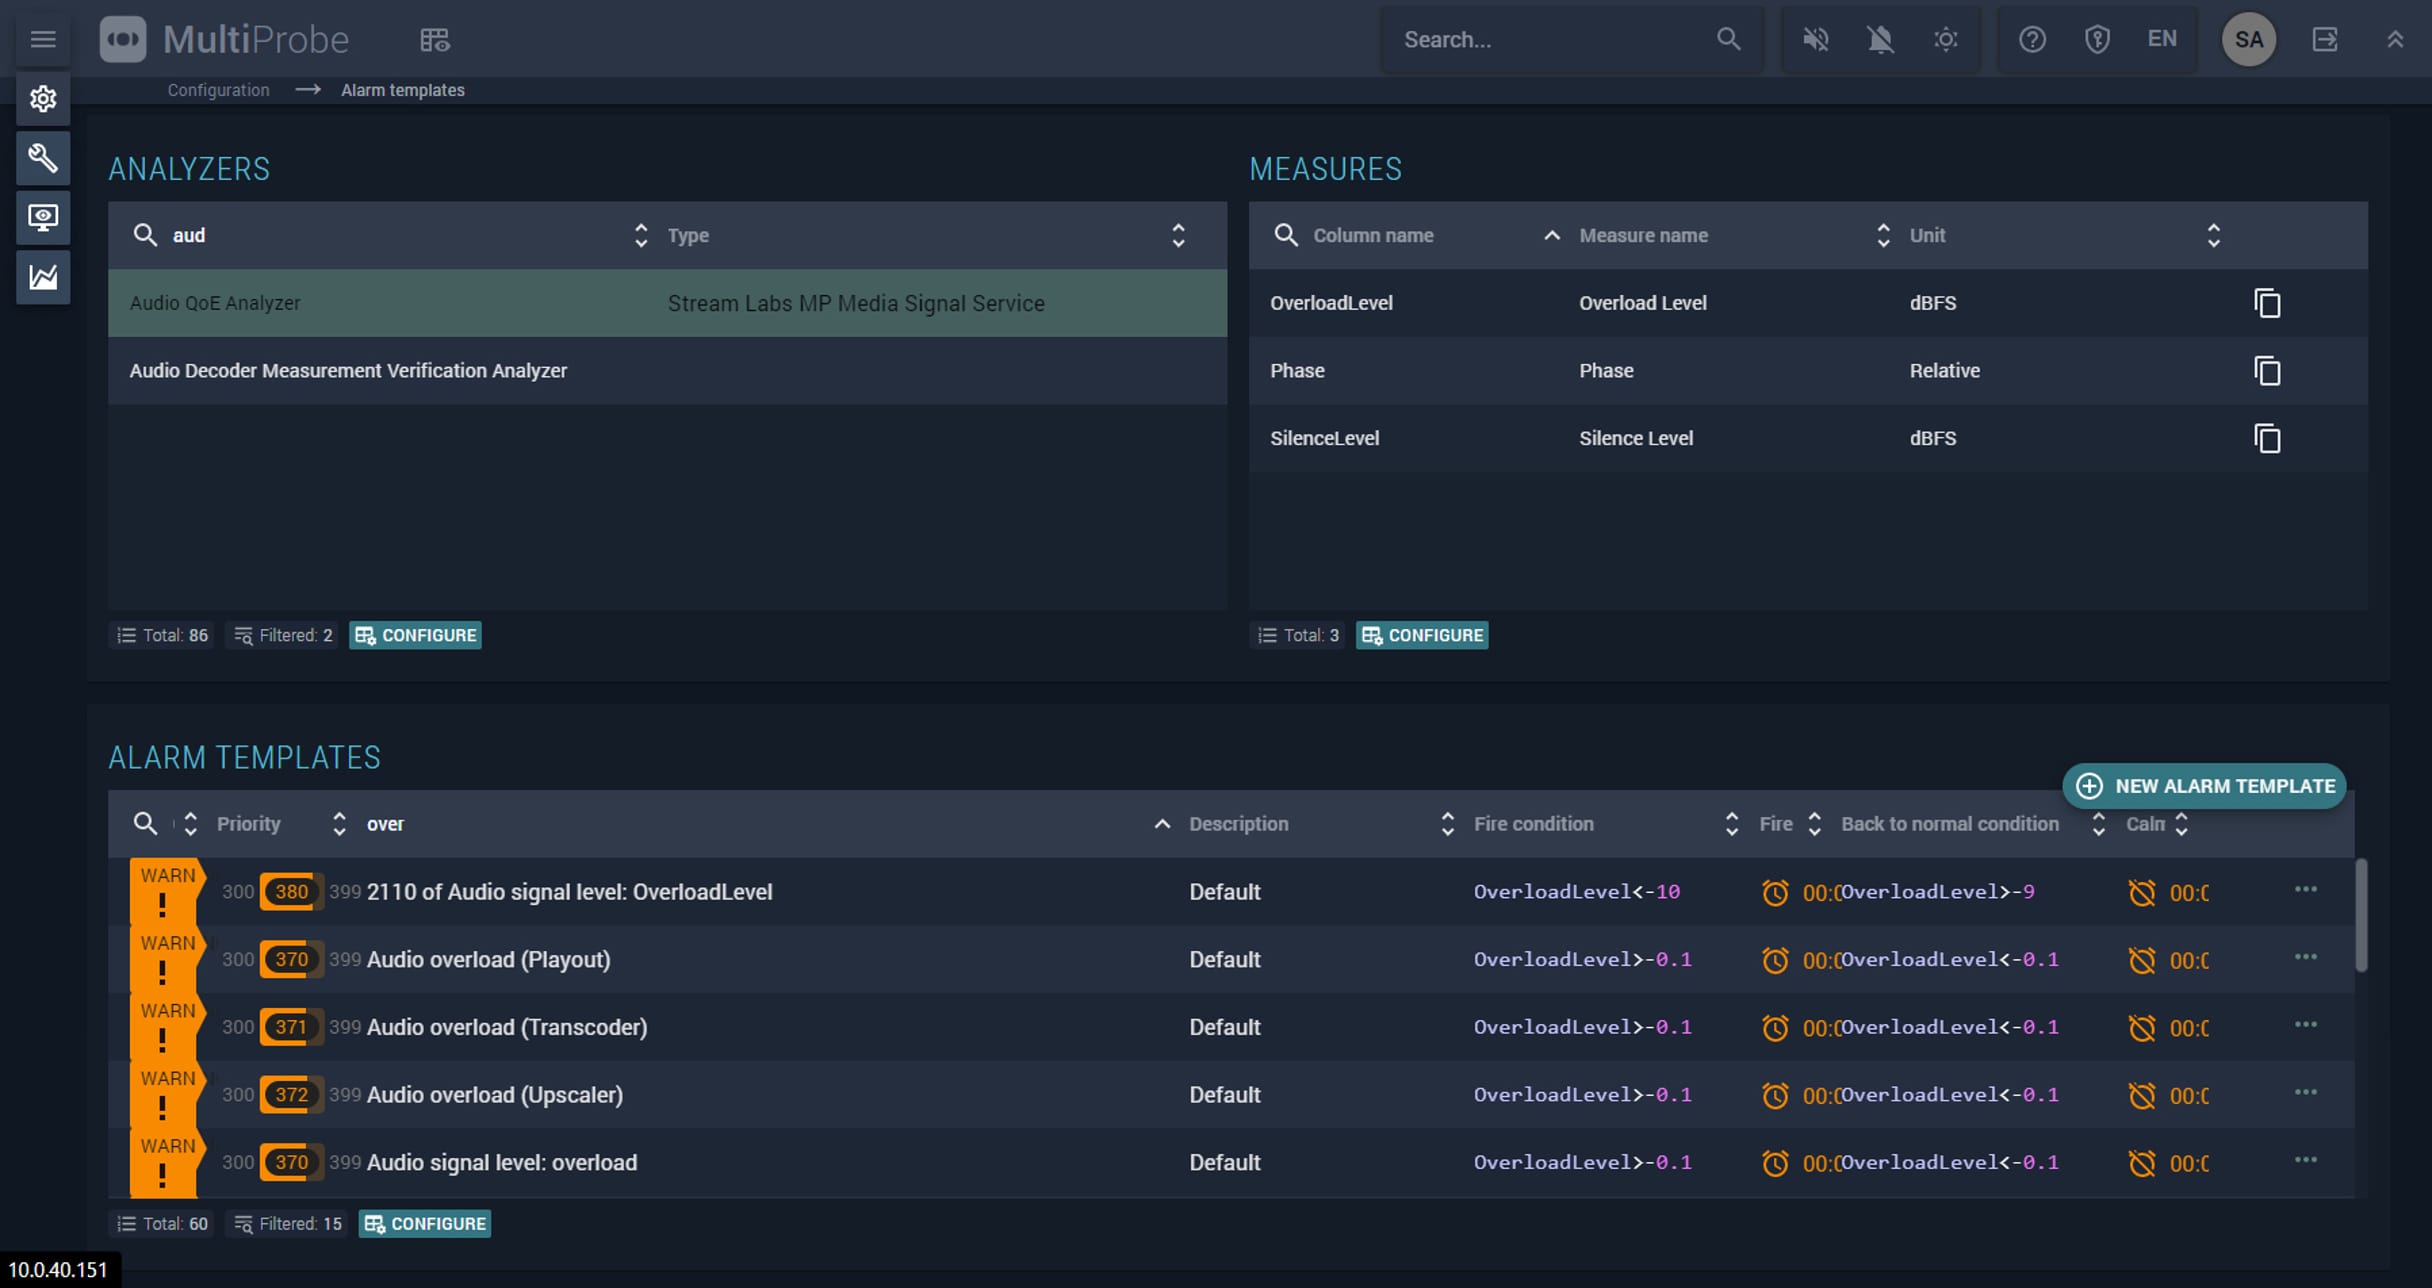Click CONFIGURE under Measures table

(1422, 635)
